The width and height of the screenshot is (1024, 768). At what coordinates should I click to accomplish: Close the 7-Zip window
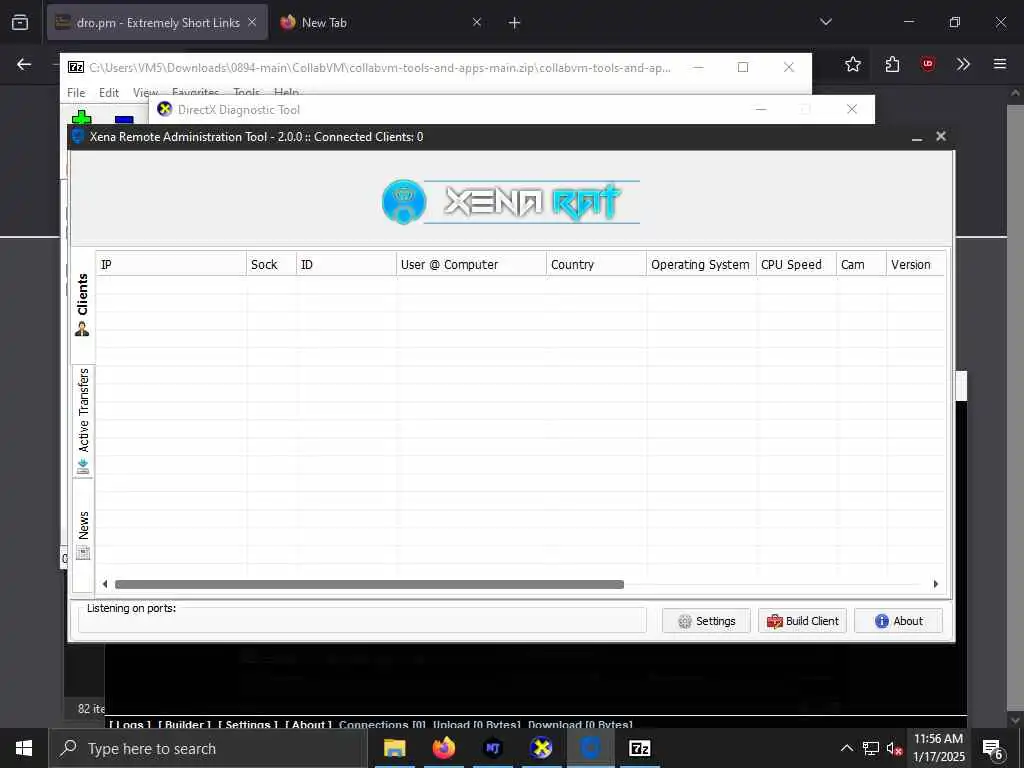pyautogui.click(x=788, y=67)
